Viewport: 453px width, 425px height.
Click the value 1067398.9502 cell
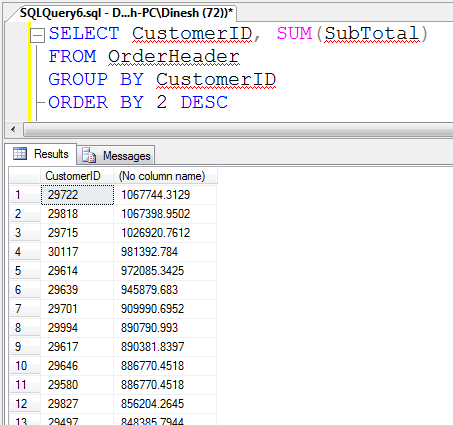(x=165, y=214)
